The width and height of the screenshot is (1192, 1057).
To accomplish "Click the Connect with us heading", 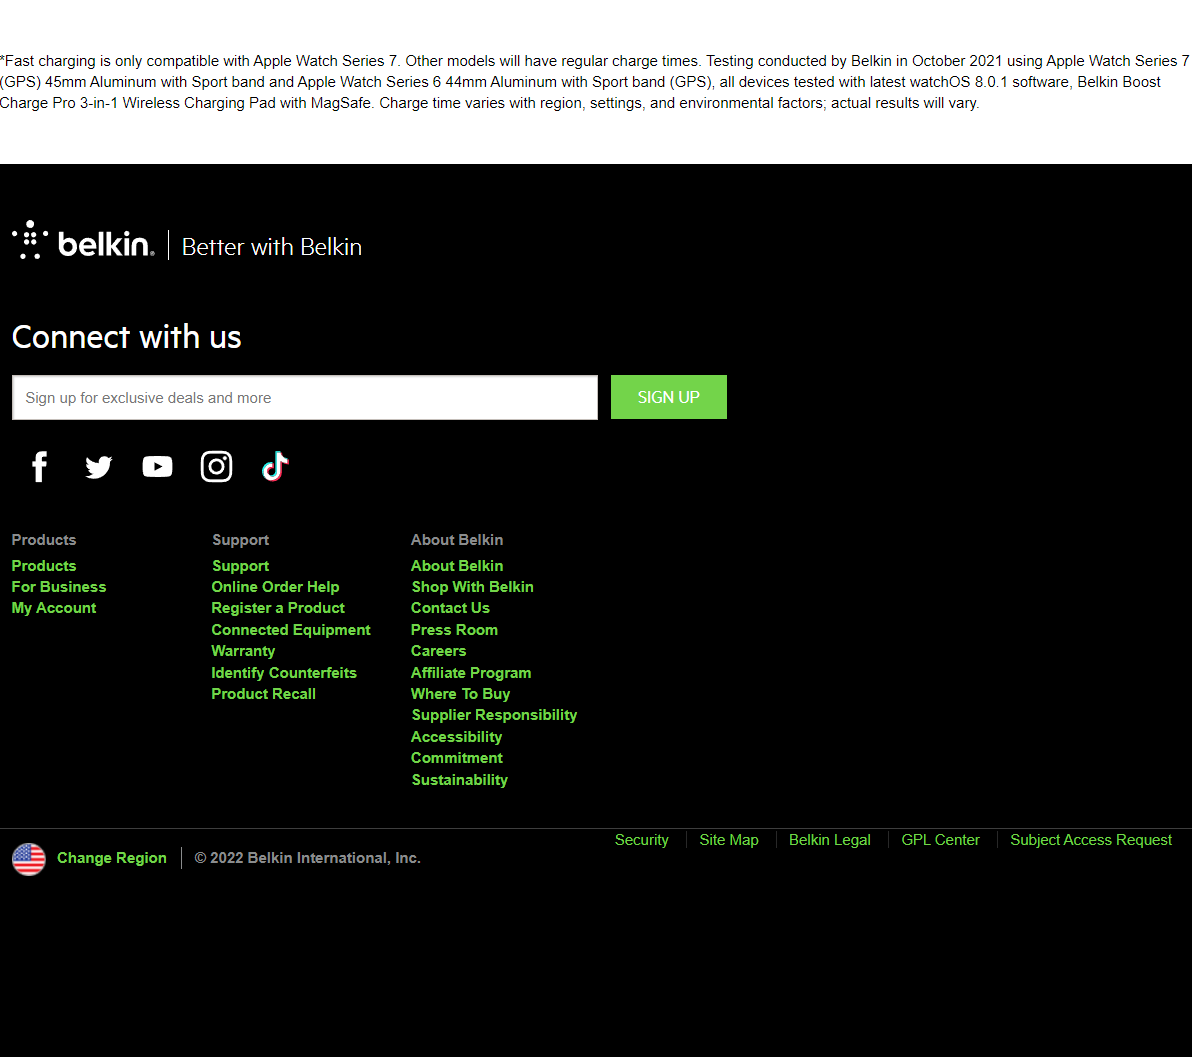I will point(126,337).
